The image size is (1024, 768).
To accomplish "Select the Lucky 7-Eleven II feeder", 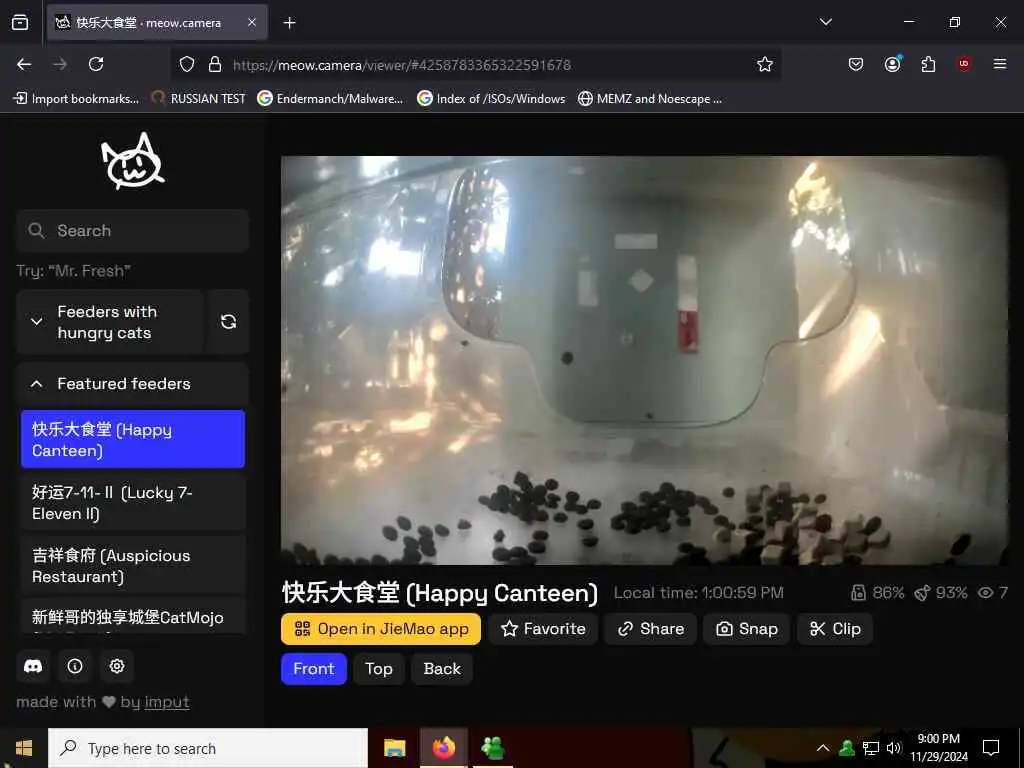I will click(133, 503).
